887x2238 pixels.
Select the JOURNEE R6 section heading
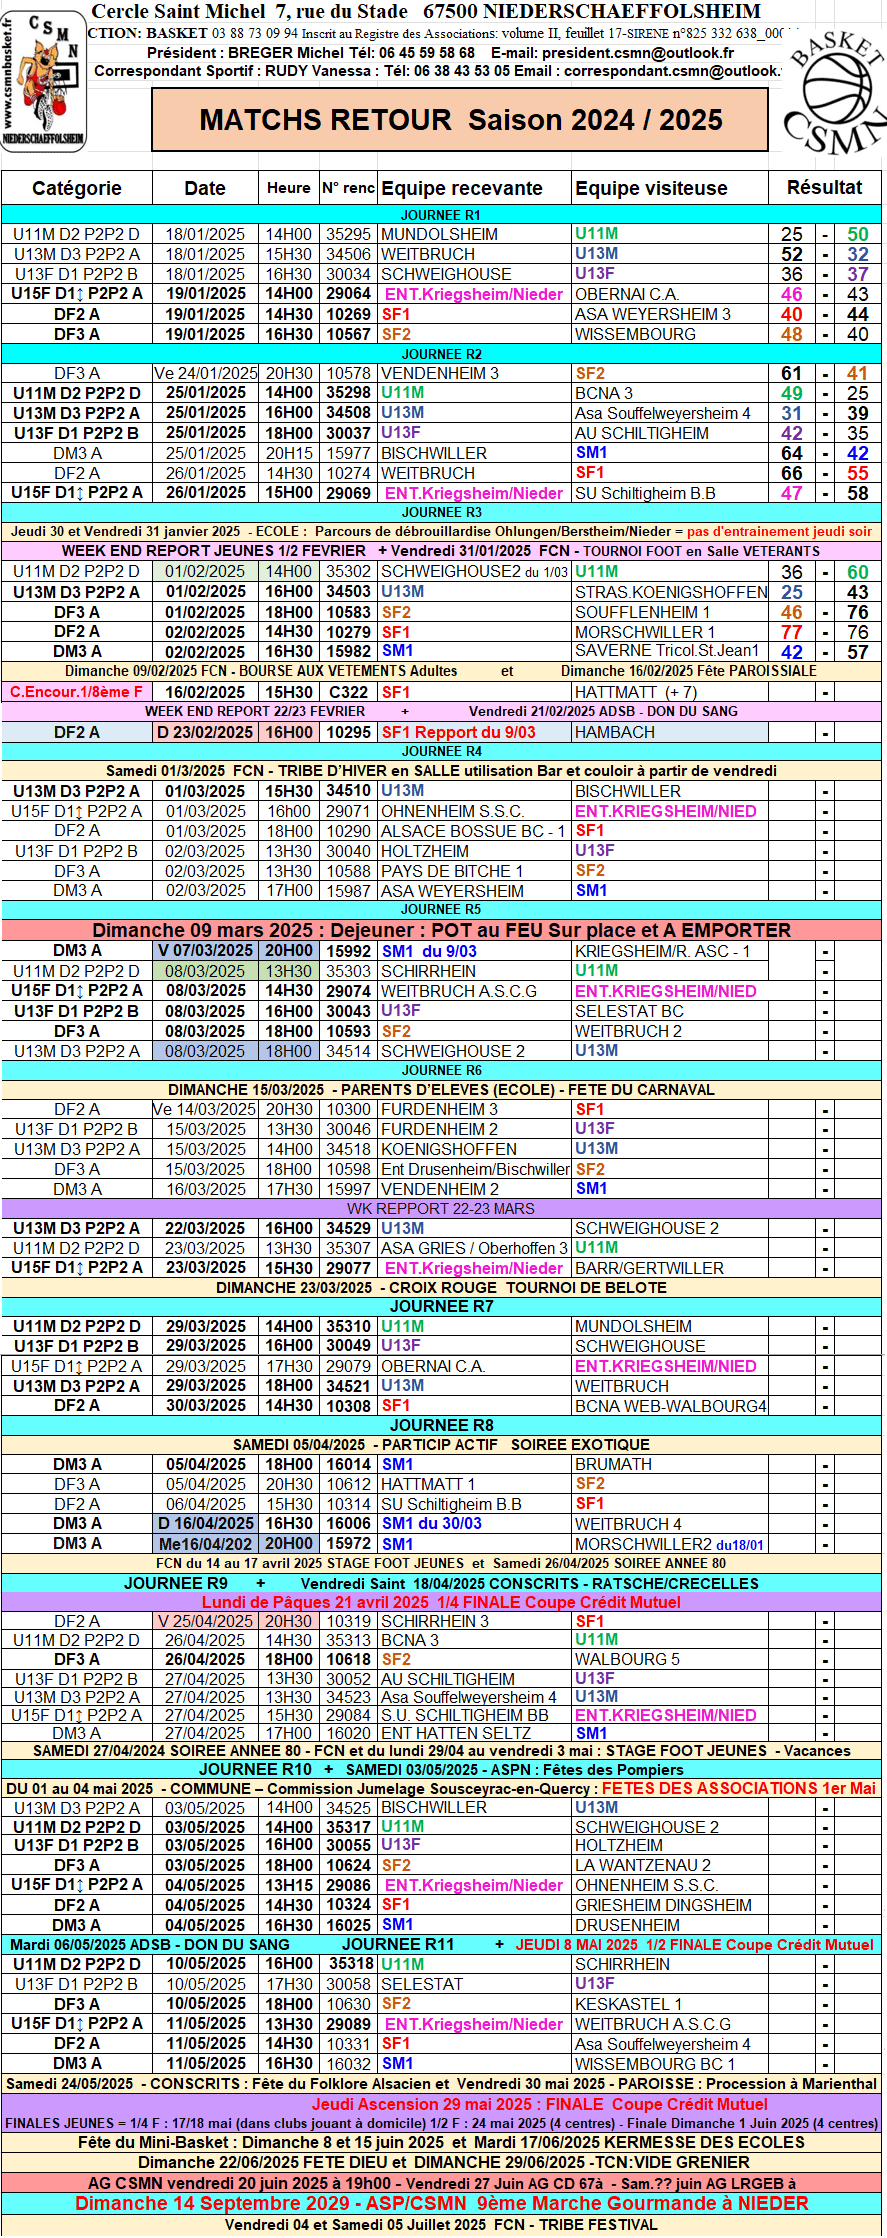tap(441, 1070)
